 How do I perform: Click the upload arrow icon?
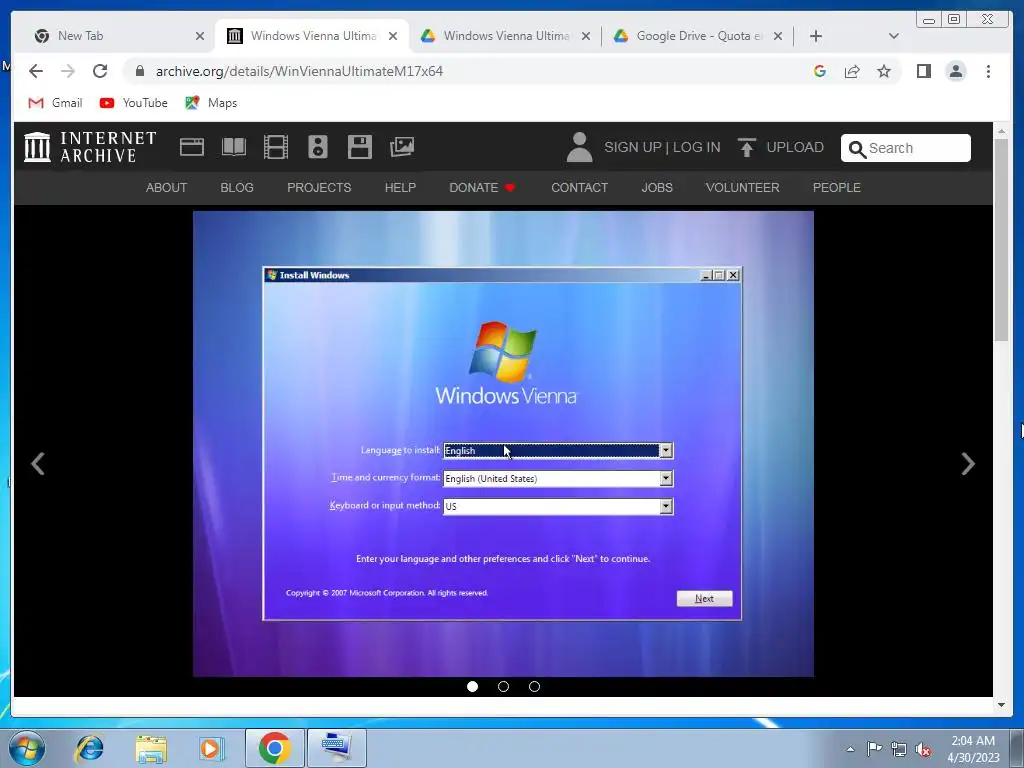click(746, 147)
